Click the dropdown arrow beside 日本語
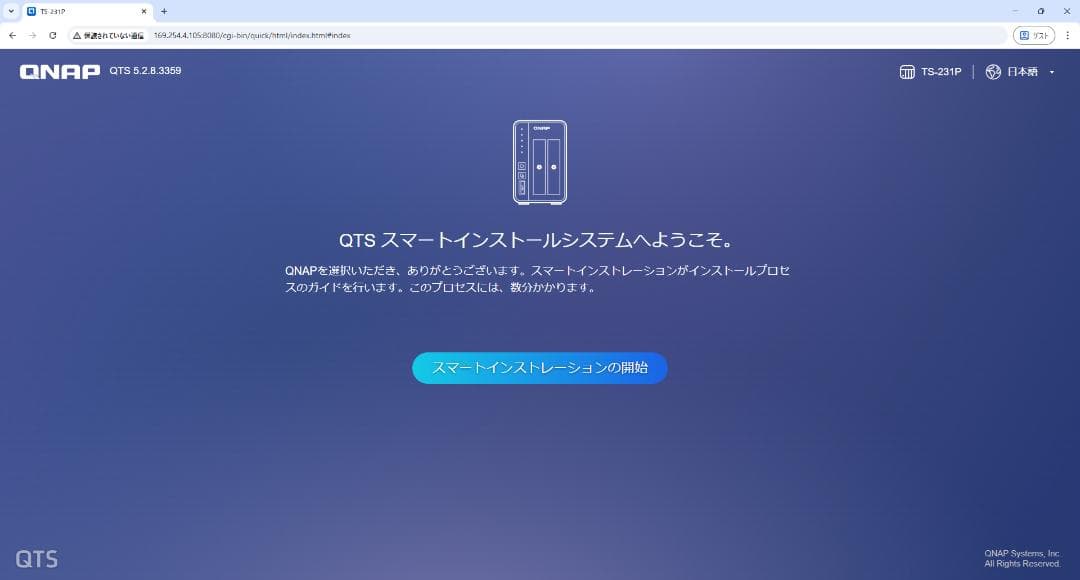Image resolution: width=1080 pixels, height=580 pixels. pyautogui.click(x=1052, y=72)
